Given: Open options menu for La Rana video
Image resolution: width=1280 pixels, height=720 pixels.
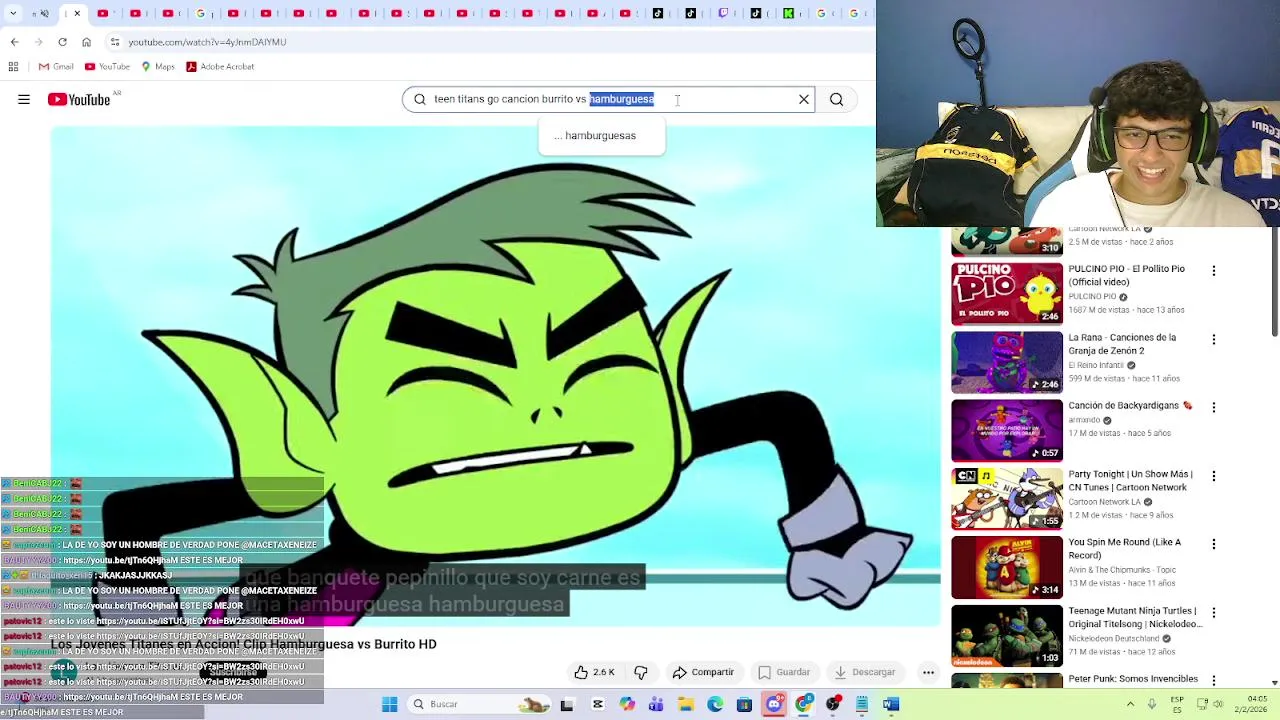Looking at the screenshot, I should tap(1214, 339).
